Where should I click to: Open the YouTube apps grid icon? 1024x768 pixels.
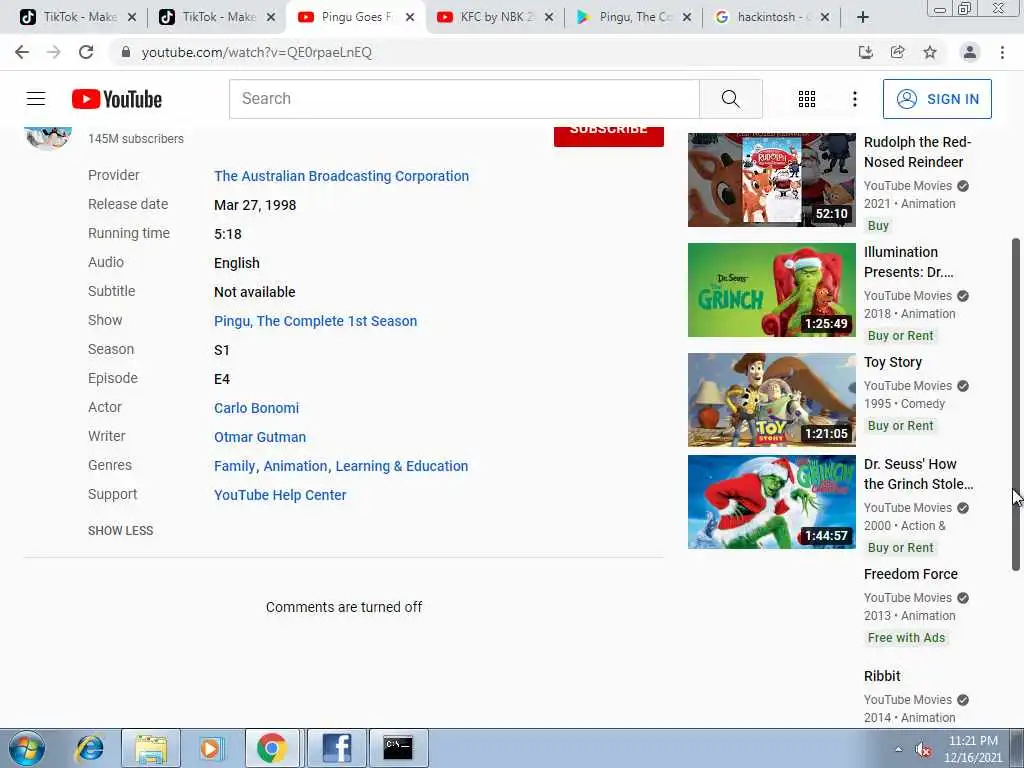(x=807, y=99)
